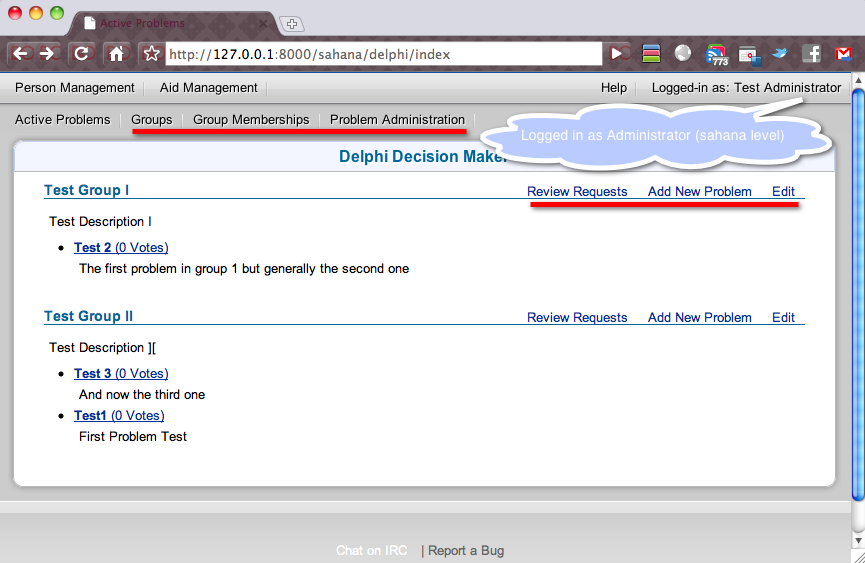Click the browser forward arrow button
Viewport: 865px width, 563px height.
point(46,54)
